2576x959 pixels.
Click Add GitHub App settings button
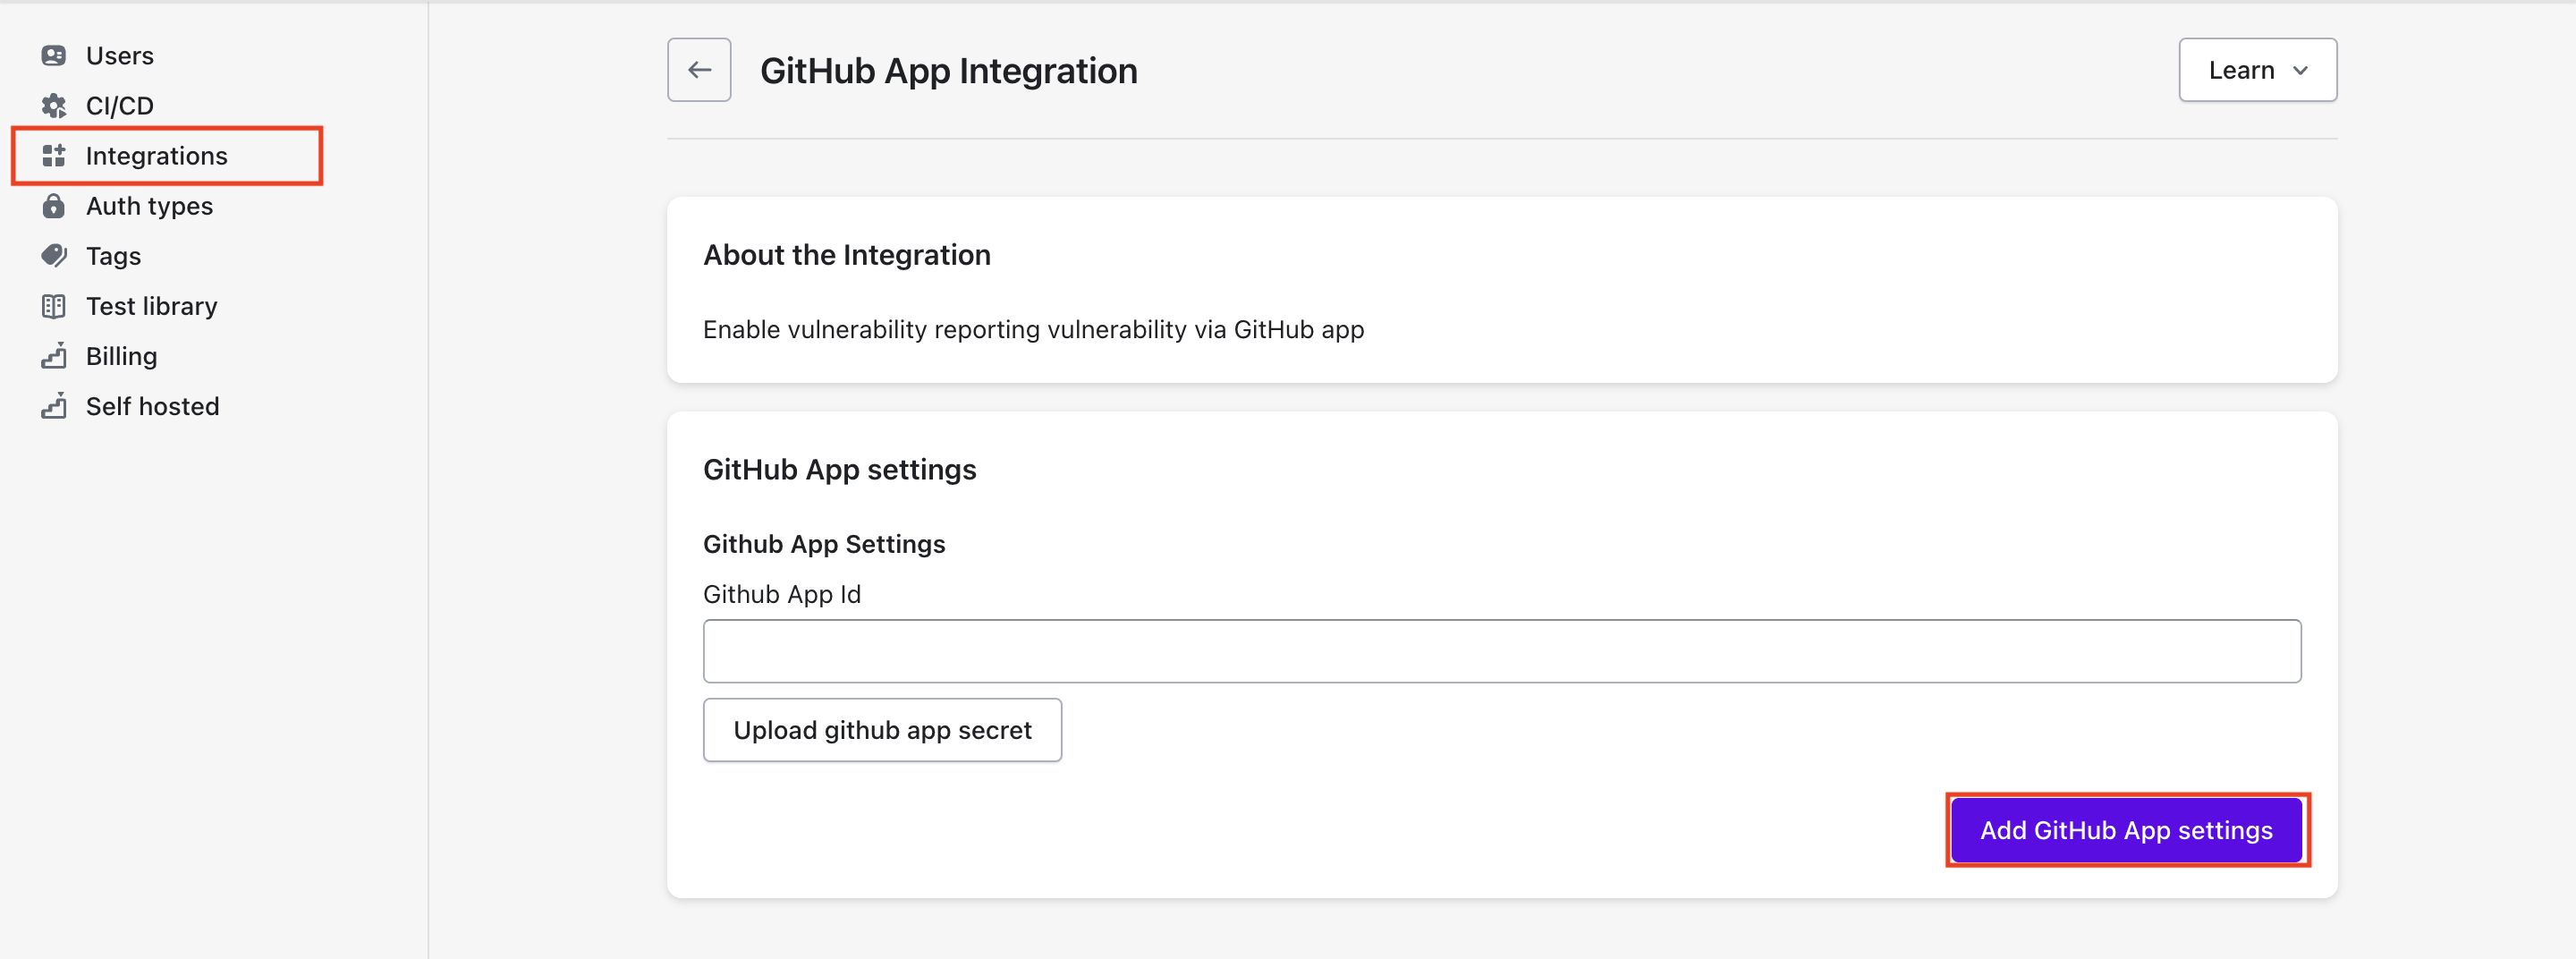click(2126, 830)
